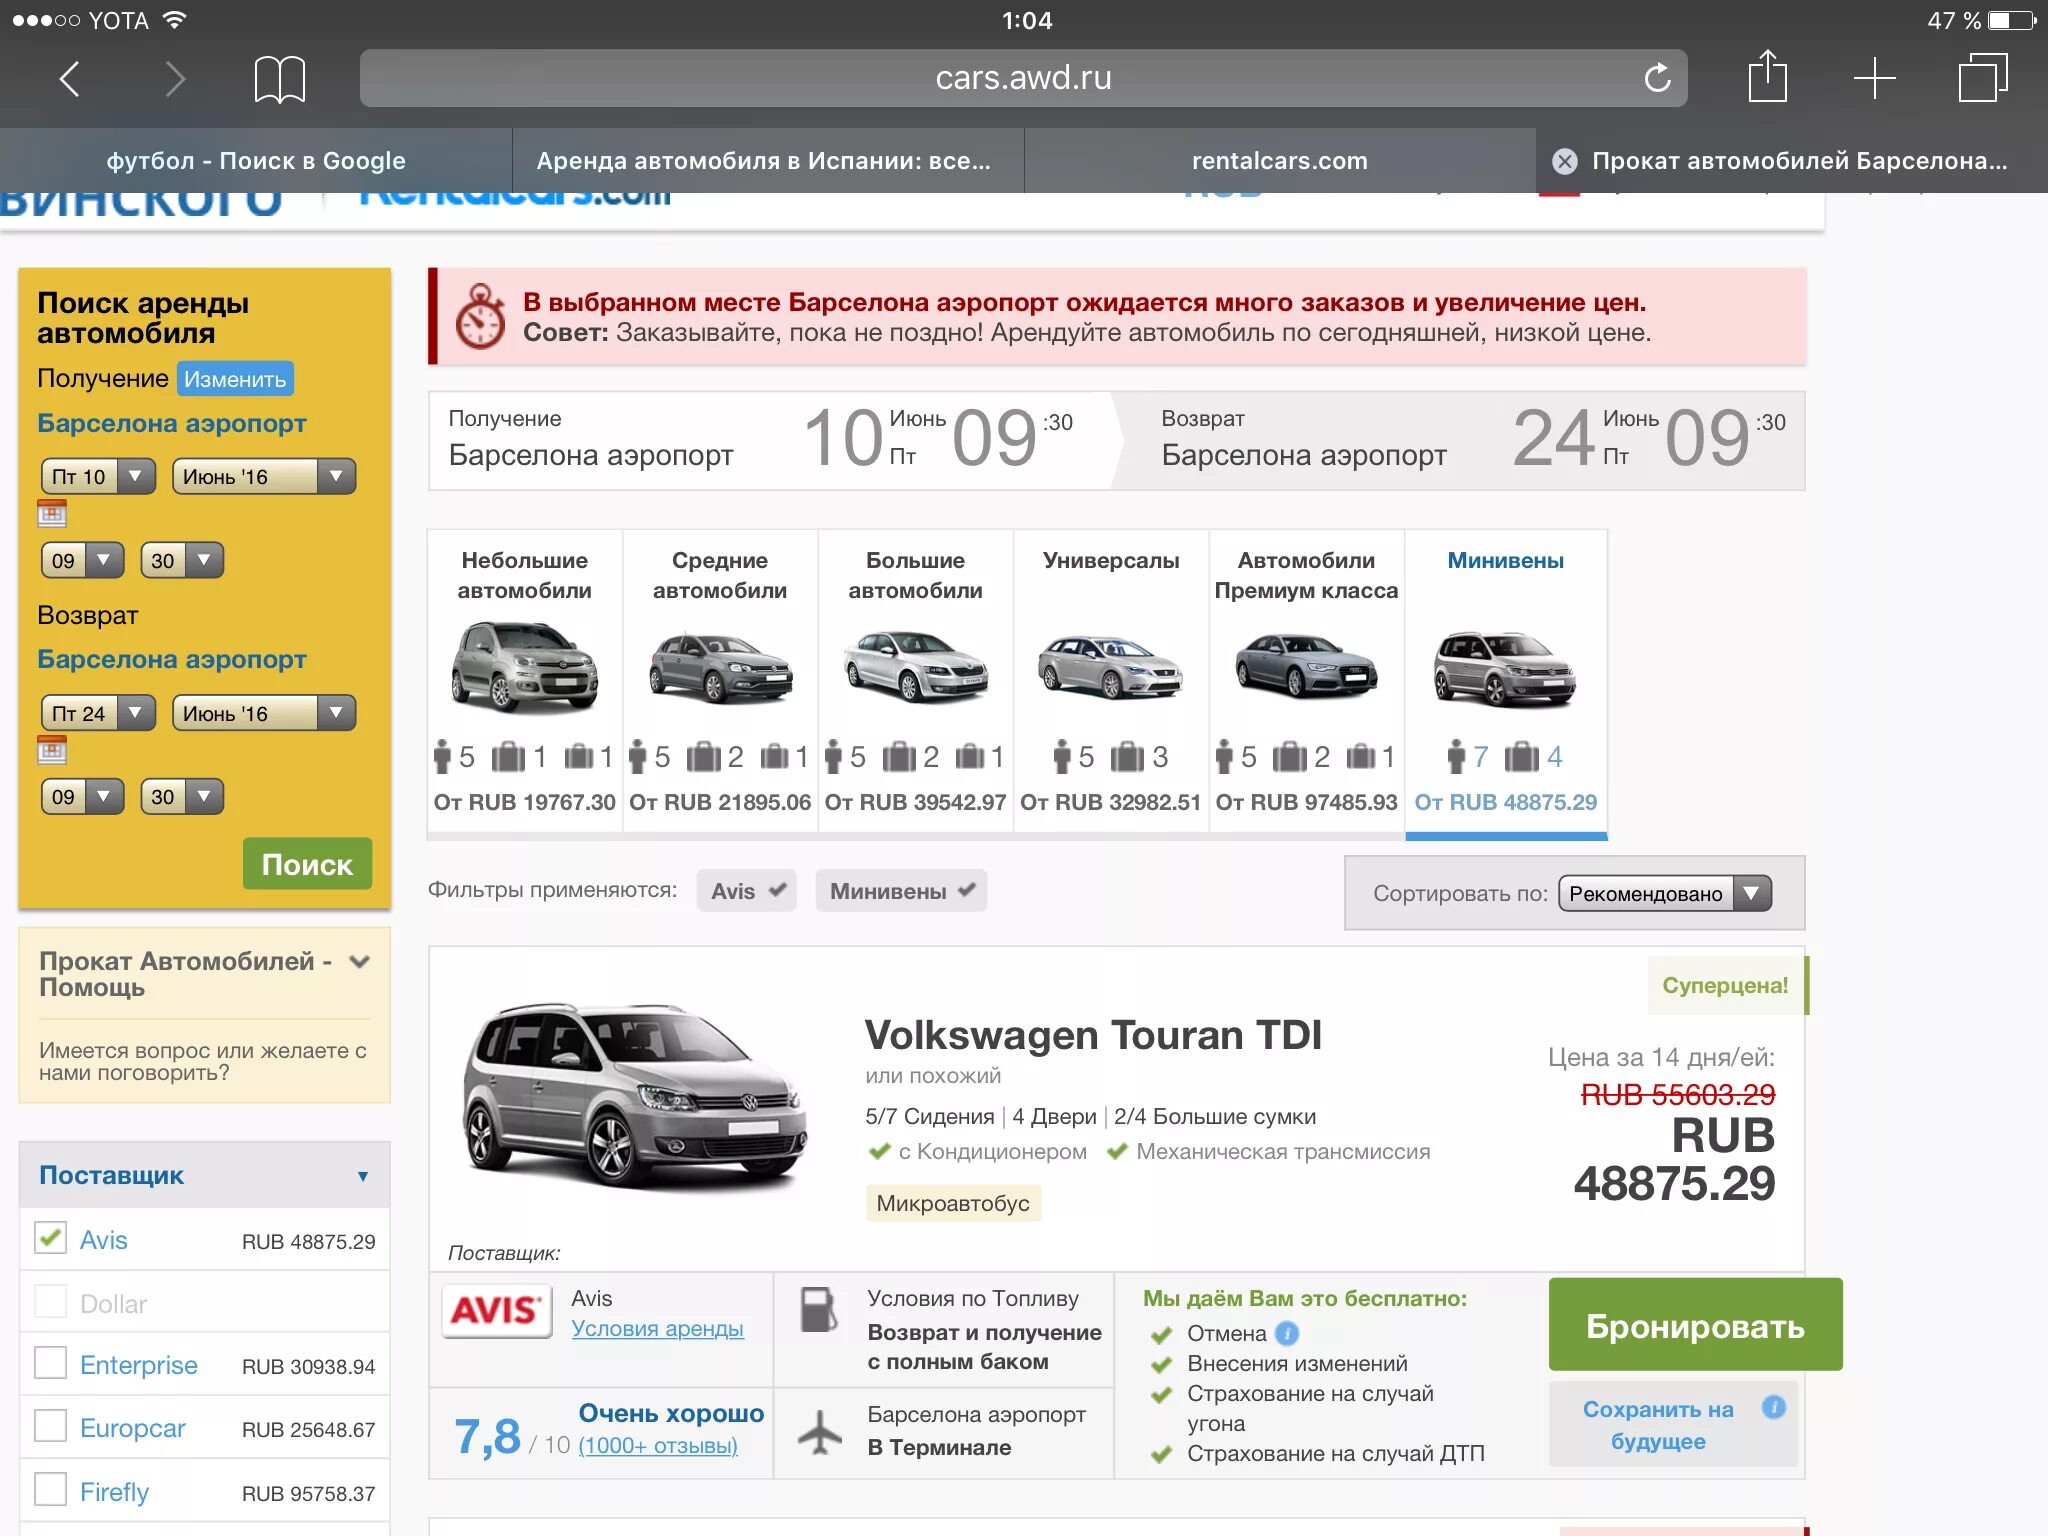Tap the address bar cars.awd.ru
This screenshot has height=1536, width=2048.
pyautogui.click(x=1023, y=77)
